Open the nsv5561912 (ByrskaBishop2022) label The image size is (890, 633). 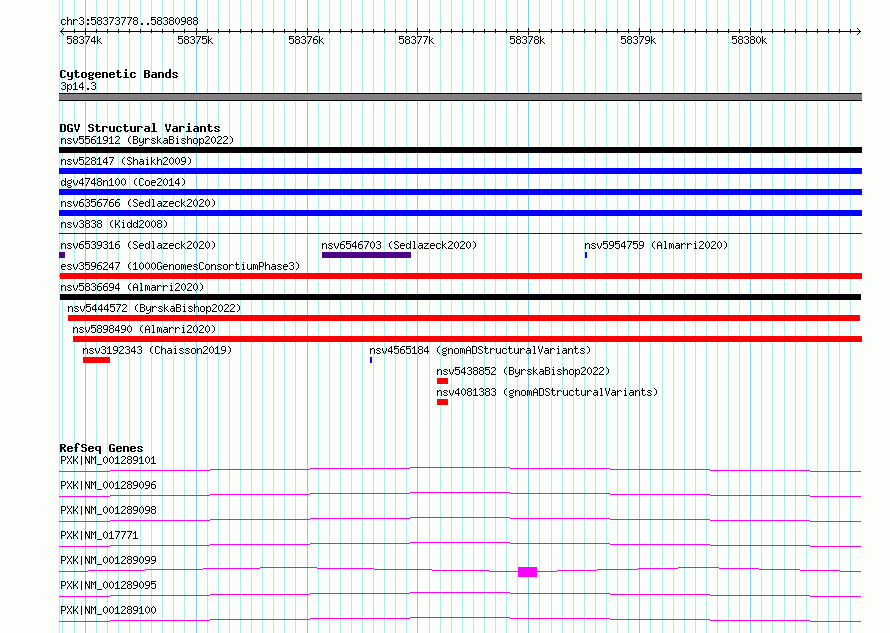(x=147, y=140)
